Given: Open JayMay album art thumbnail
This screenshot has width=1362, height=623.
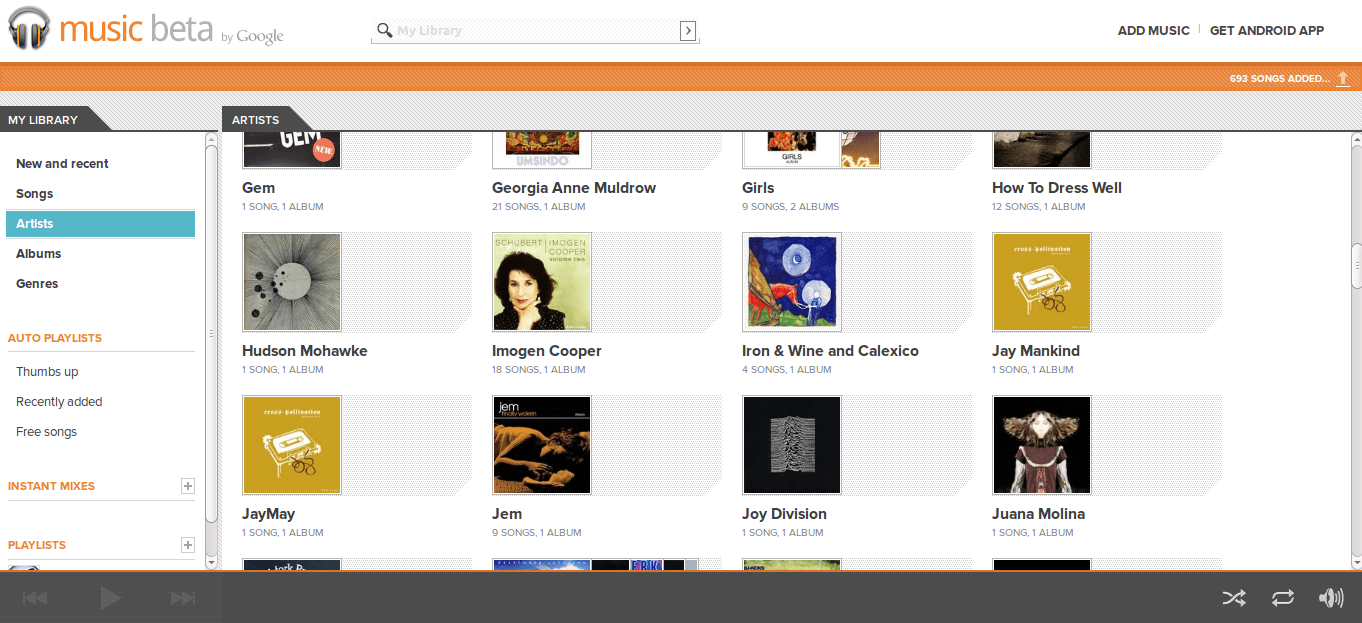Looking at the screenshot, I should pos(292,445).
